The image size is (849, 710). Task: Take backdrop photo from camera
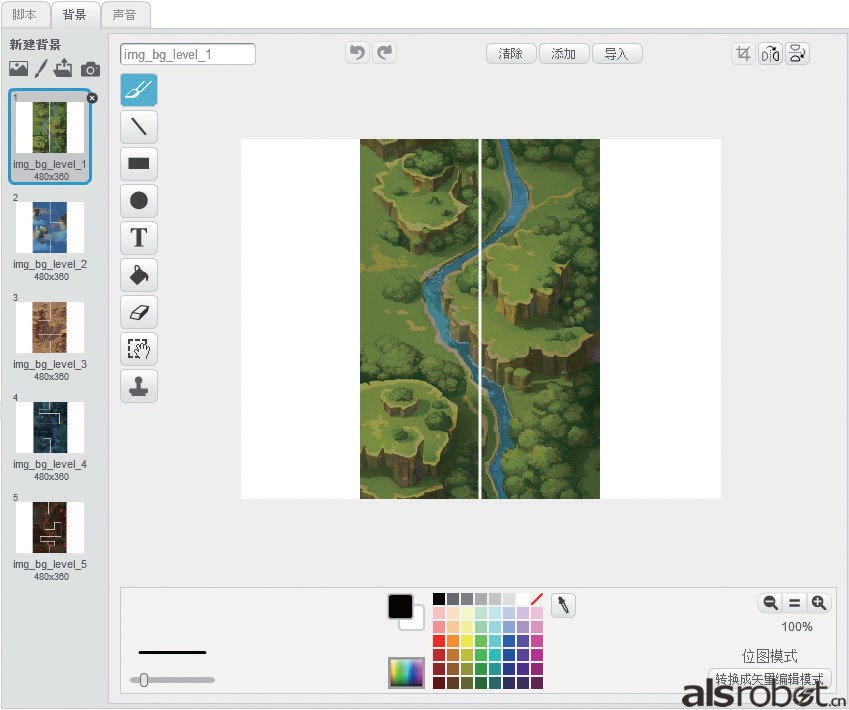90,69
